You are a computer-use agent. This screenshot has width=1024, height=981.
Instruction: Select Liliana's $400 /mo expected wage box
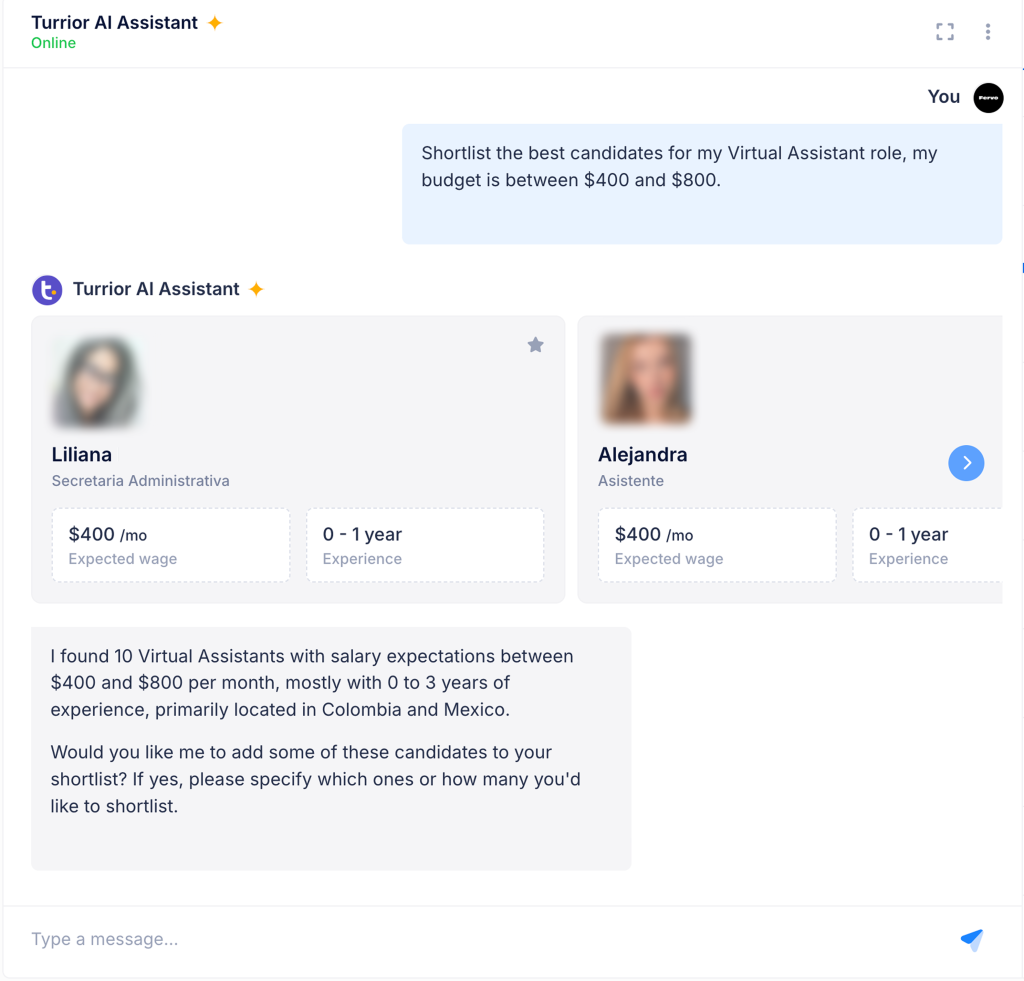coord(171,545)
